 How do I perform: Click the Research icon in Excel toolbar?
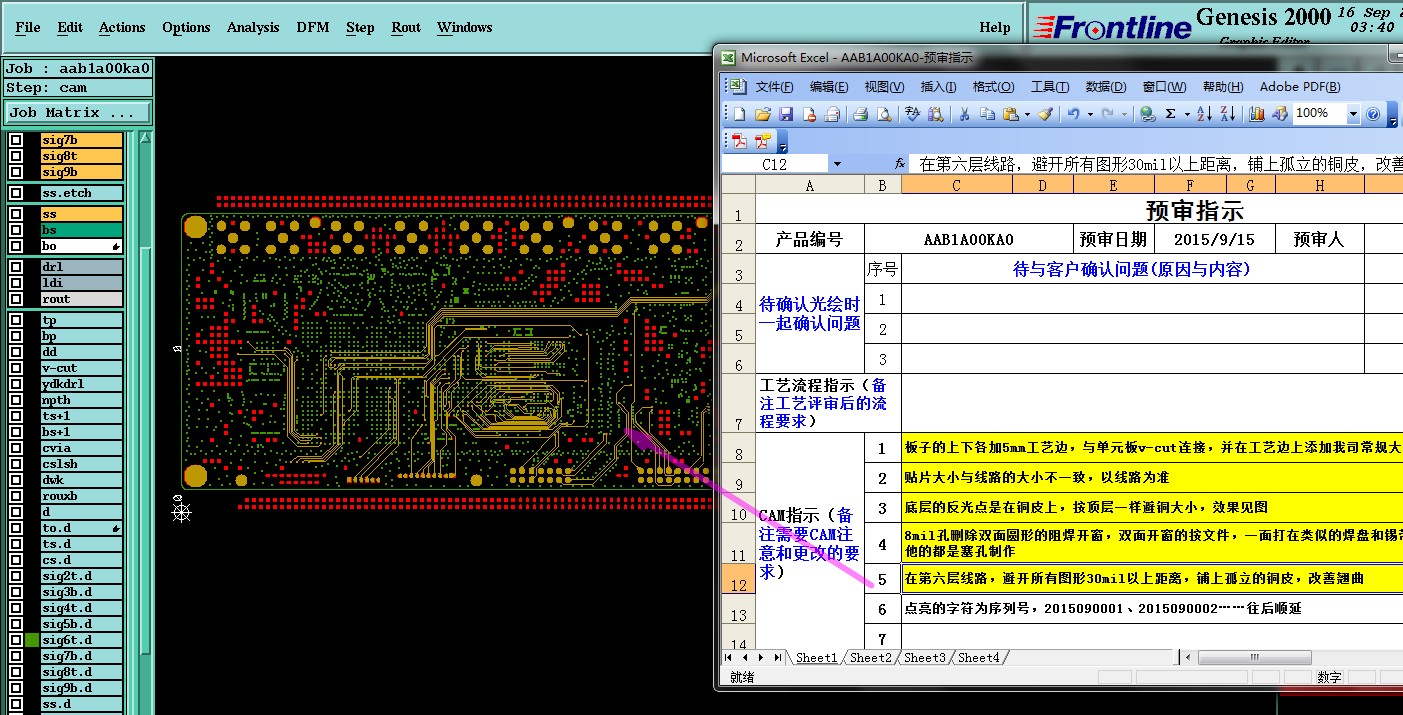(x=935, y=114)
